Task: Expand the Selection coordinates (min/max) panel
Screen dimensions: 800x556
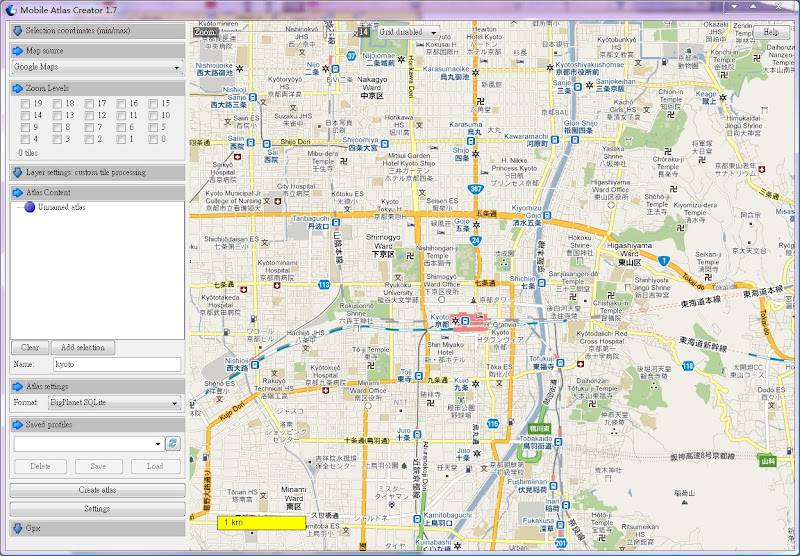Action: coord(97,31)
